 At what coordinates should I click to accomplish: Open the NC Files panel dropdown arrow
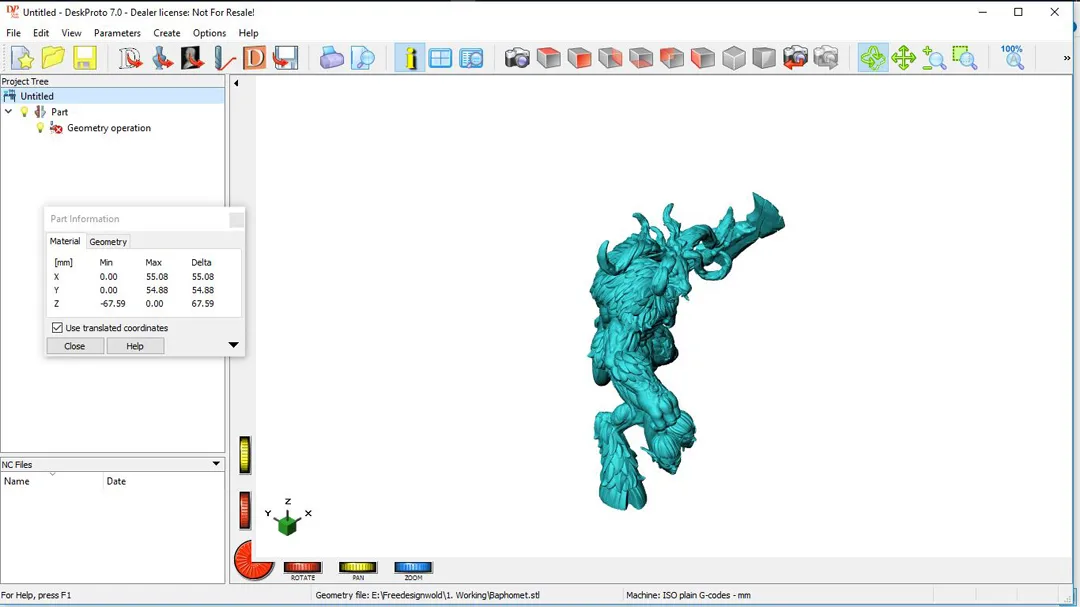coord(216,464)
